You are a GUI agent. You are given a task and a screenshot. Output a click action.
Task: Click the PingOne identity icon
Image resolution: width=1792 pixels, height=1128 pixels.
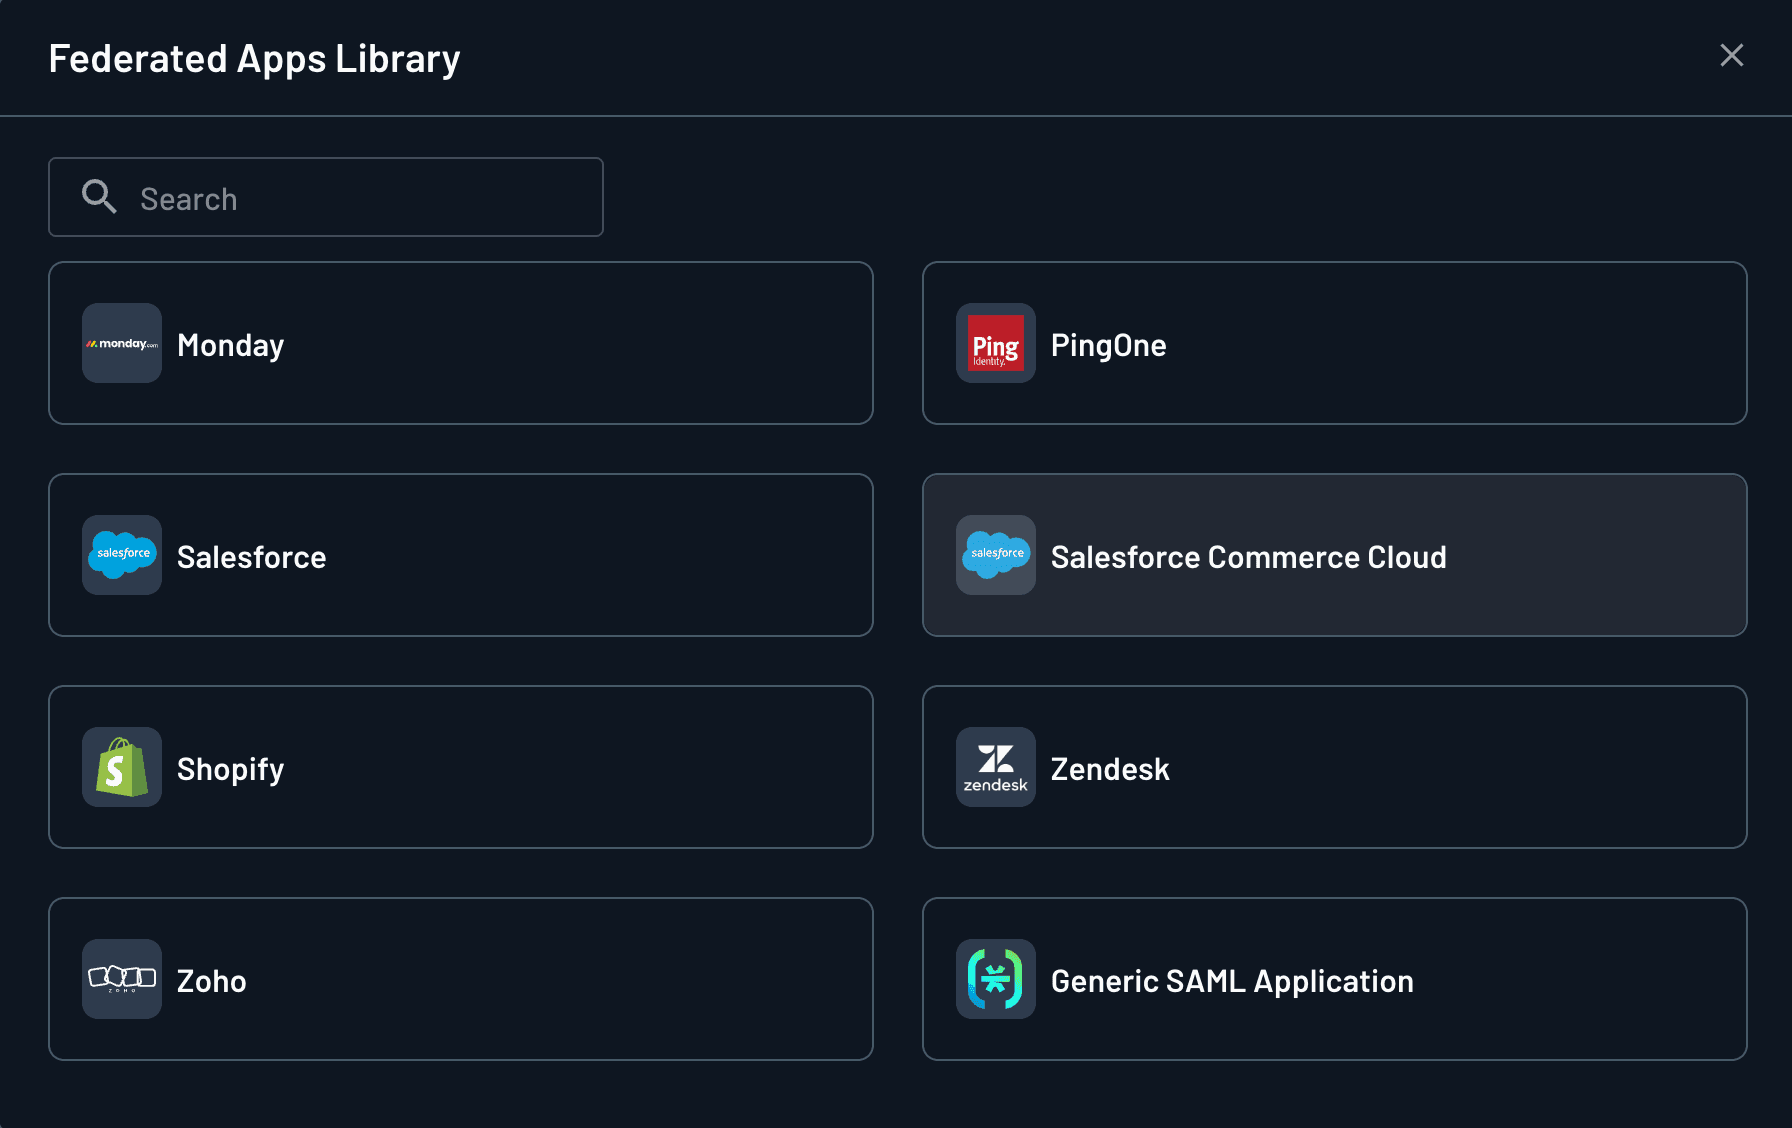(x=995, y=343)
